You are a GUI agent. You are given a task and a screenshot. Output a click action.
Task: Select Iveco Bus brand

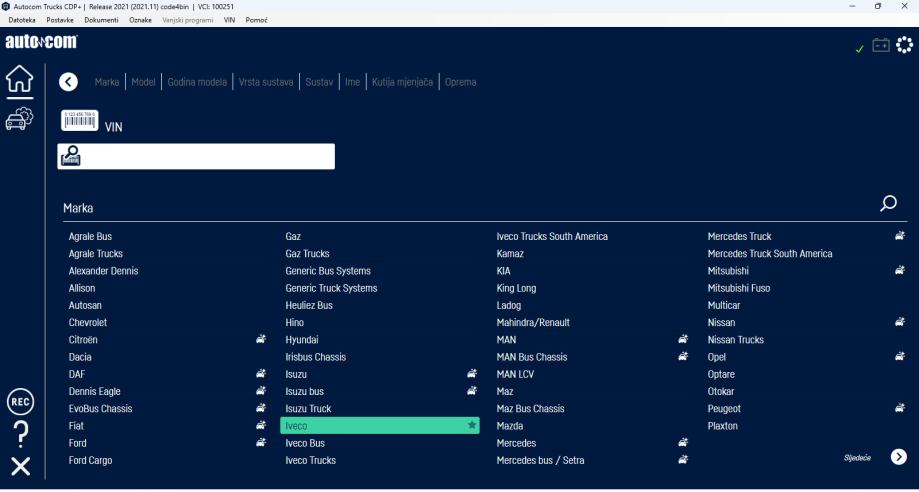305,443
